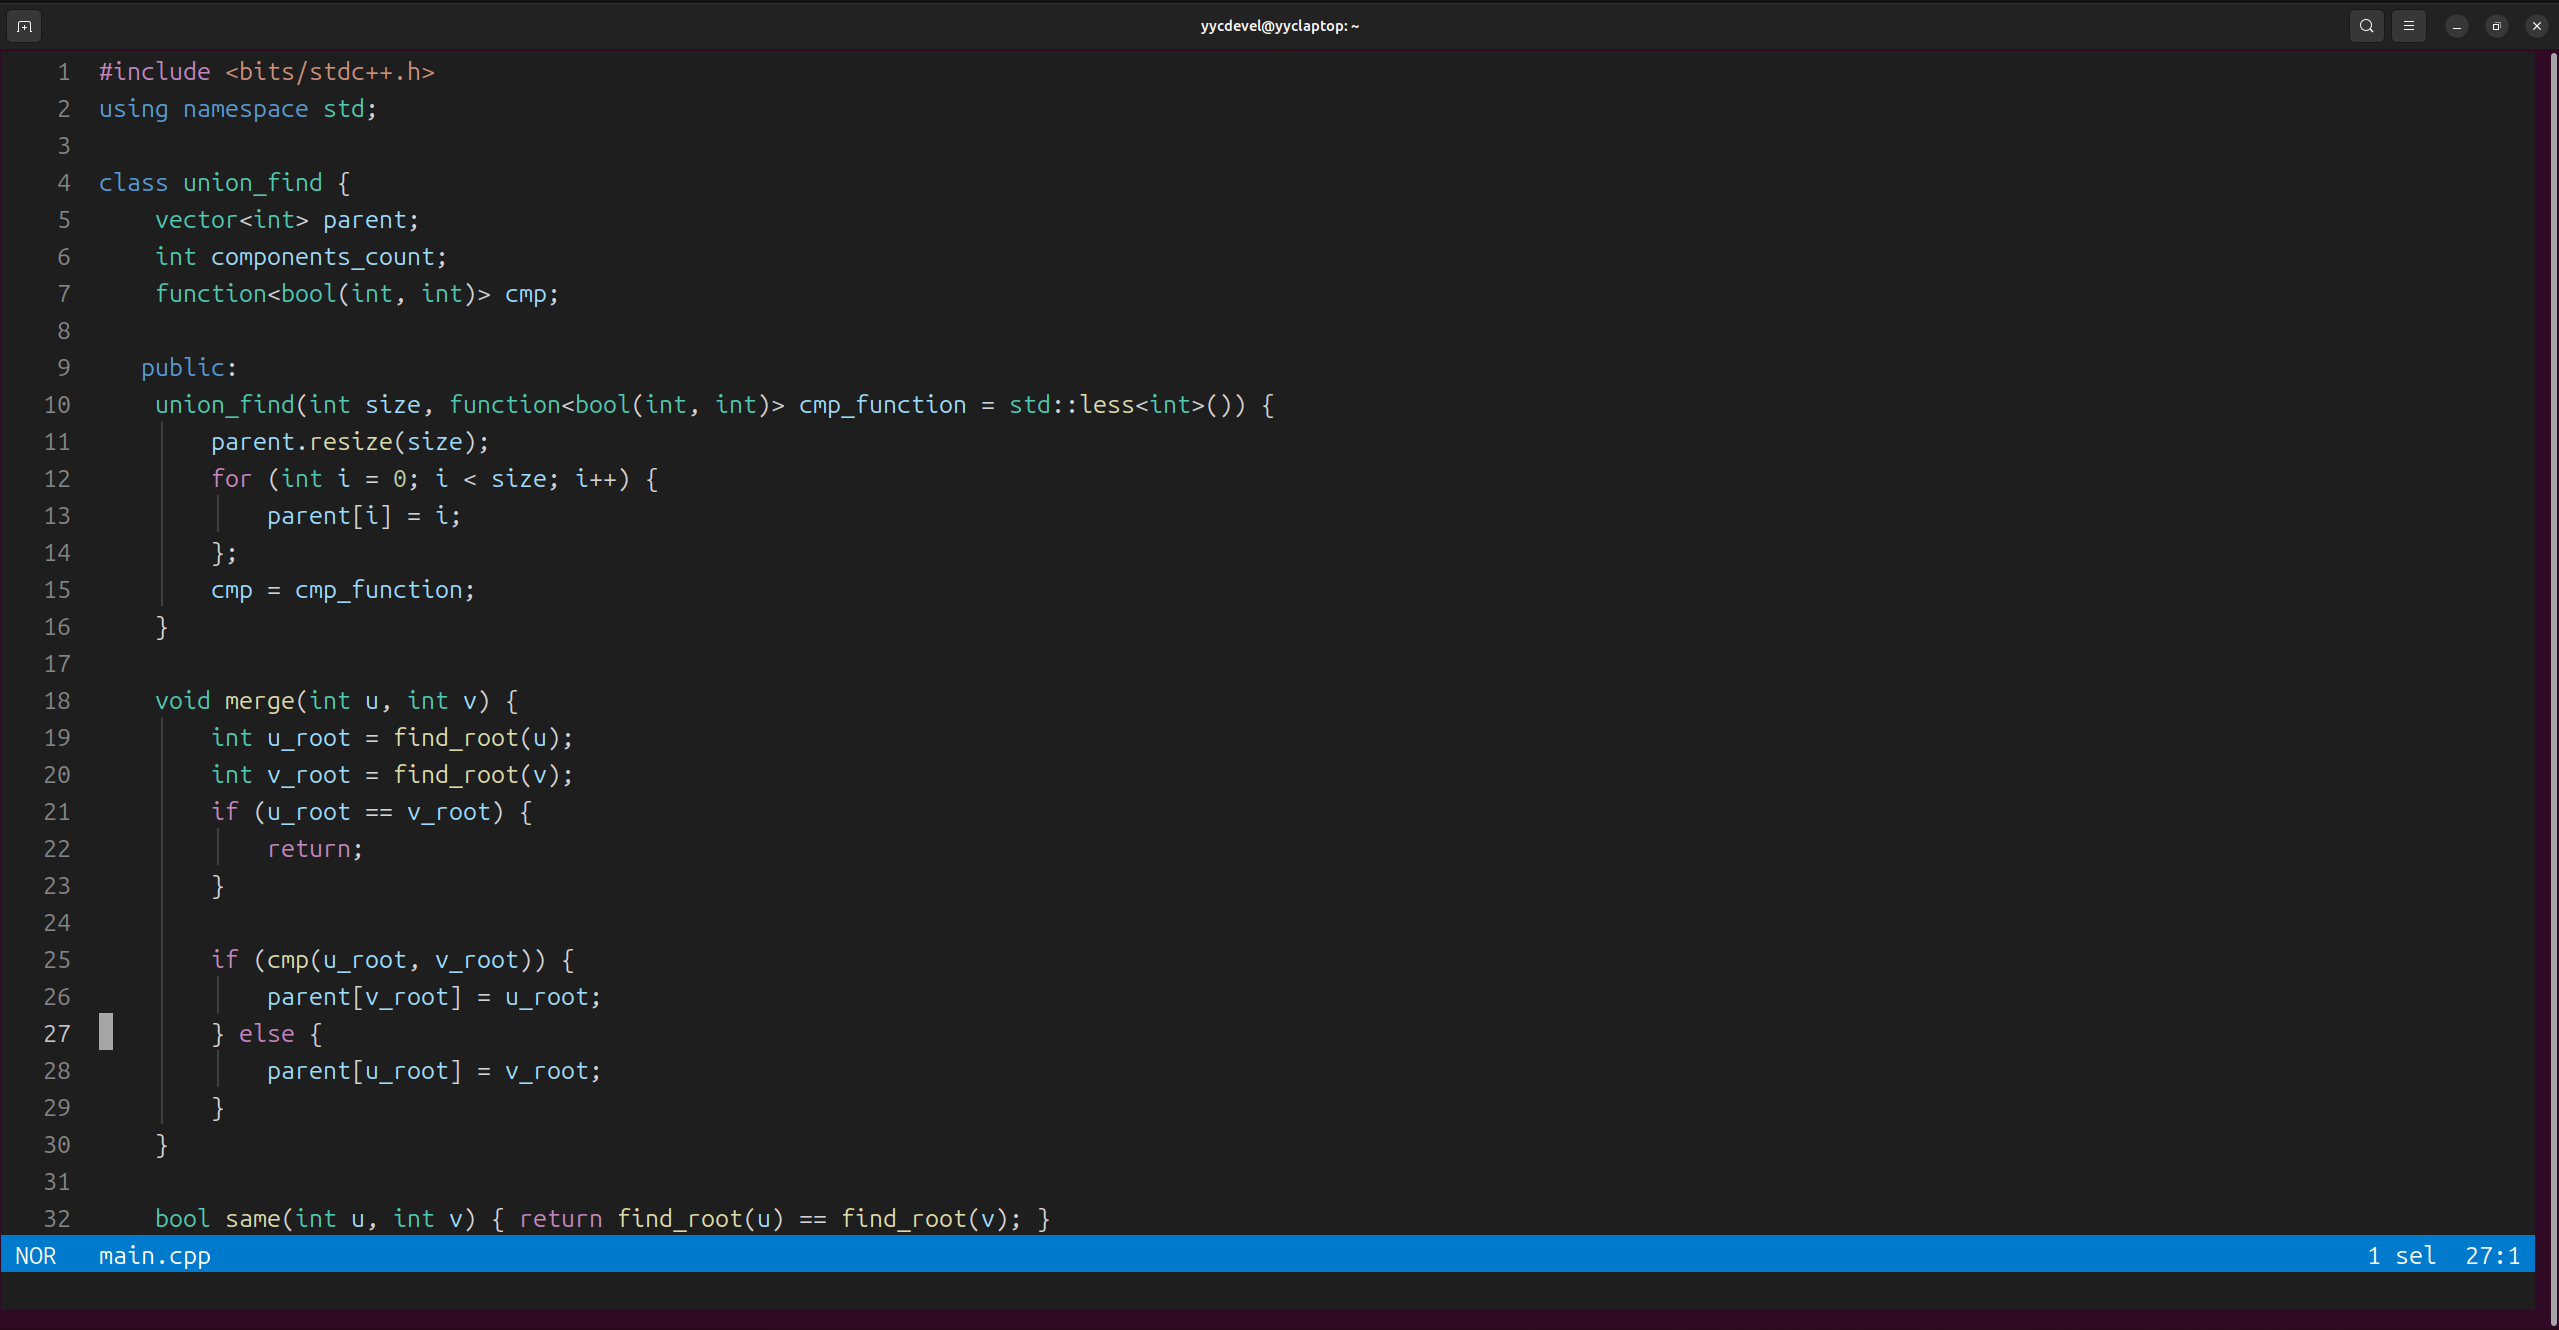The image size is (2559, 1330).
Task: Open the terminal search icon
Action: coord(2366,26)
